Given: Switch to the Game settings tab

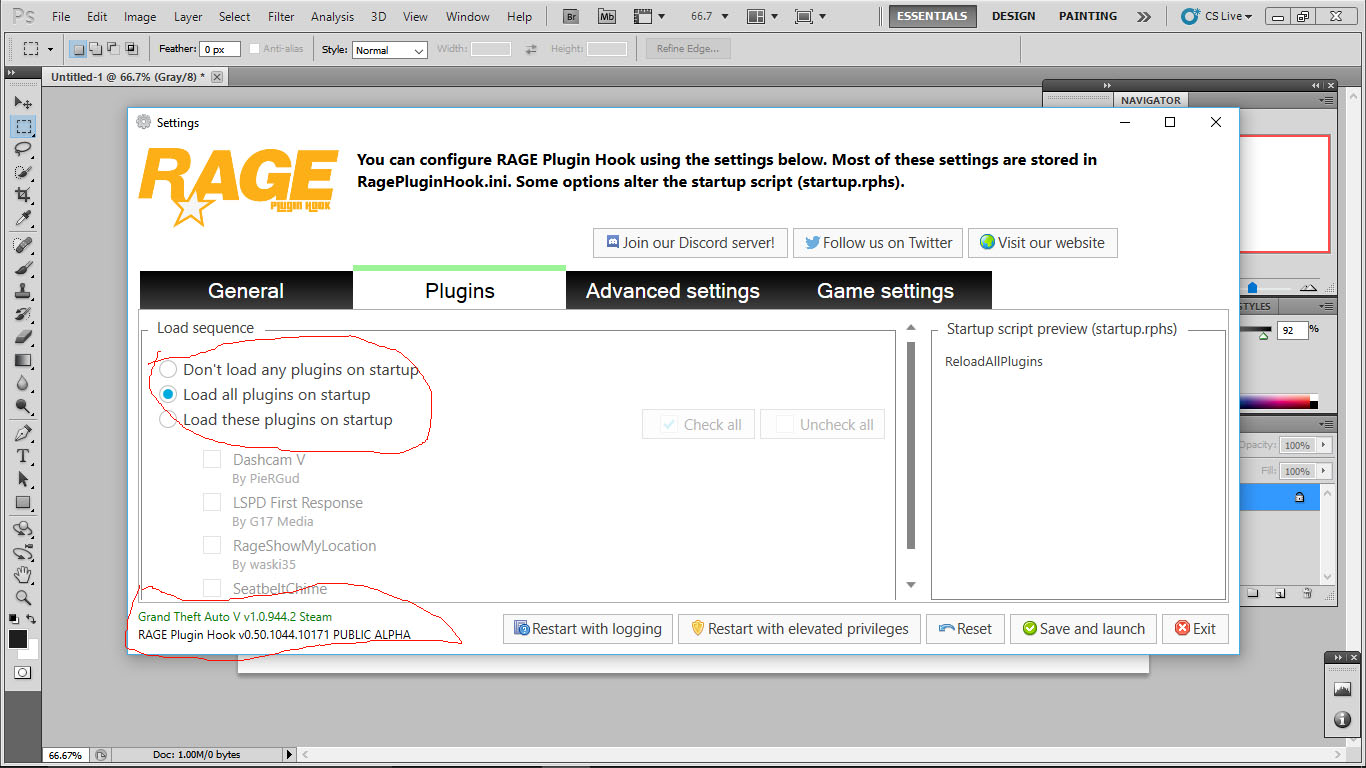Looking at the screenshot, I should (x=886, y=291).
